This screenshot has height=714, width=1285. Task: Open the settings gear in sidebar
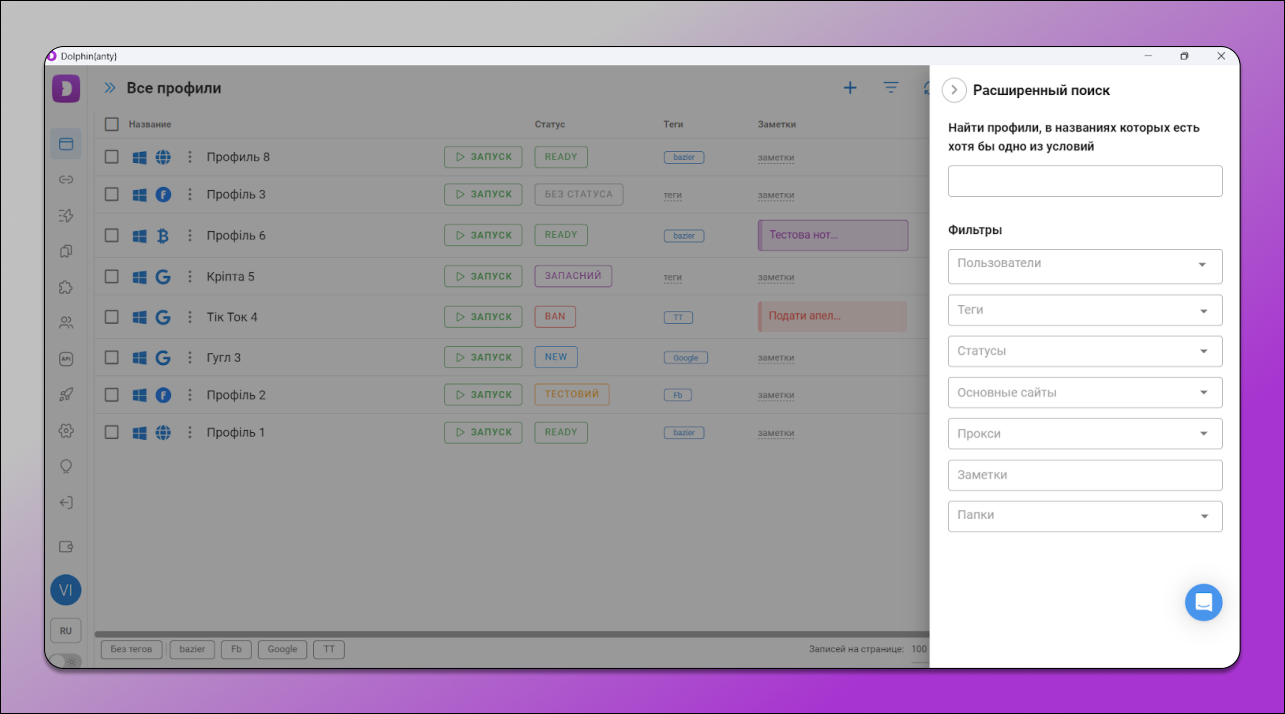pos(66,431)
